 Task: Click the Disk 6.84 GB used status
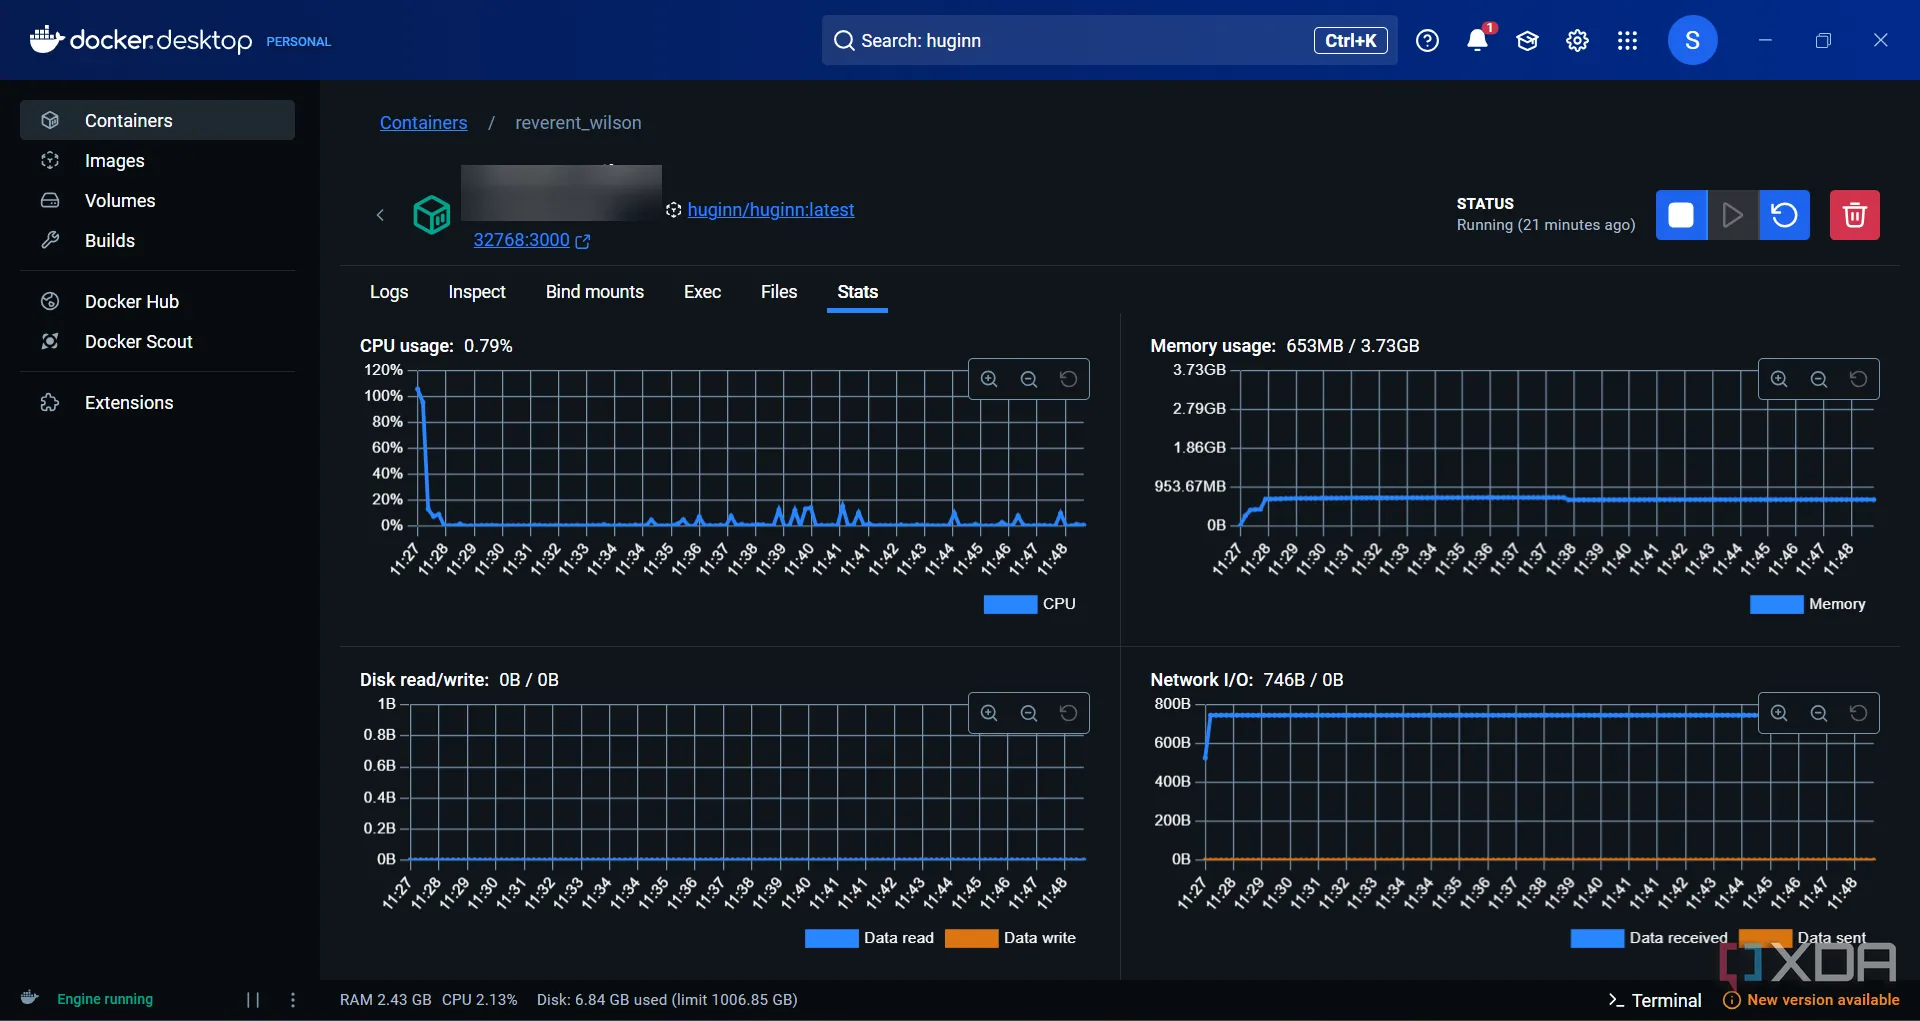[x=667, y=1000]
